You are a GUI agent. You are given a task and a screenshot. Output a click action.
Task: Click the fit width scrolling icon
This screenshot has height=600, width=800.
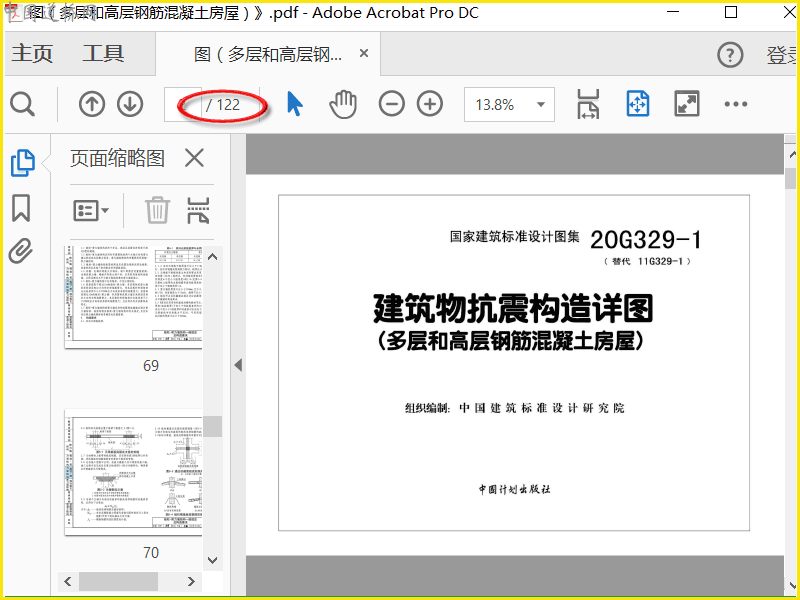point(588,104)
